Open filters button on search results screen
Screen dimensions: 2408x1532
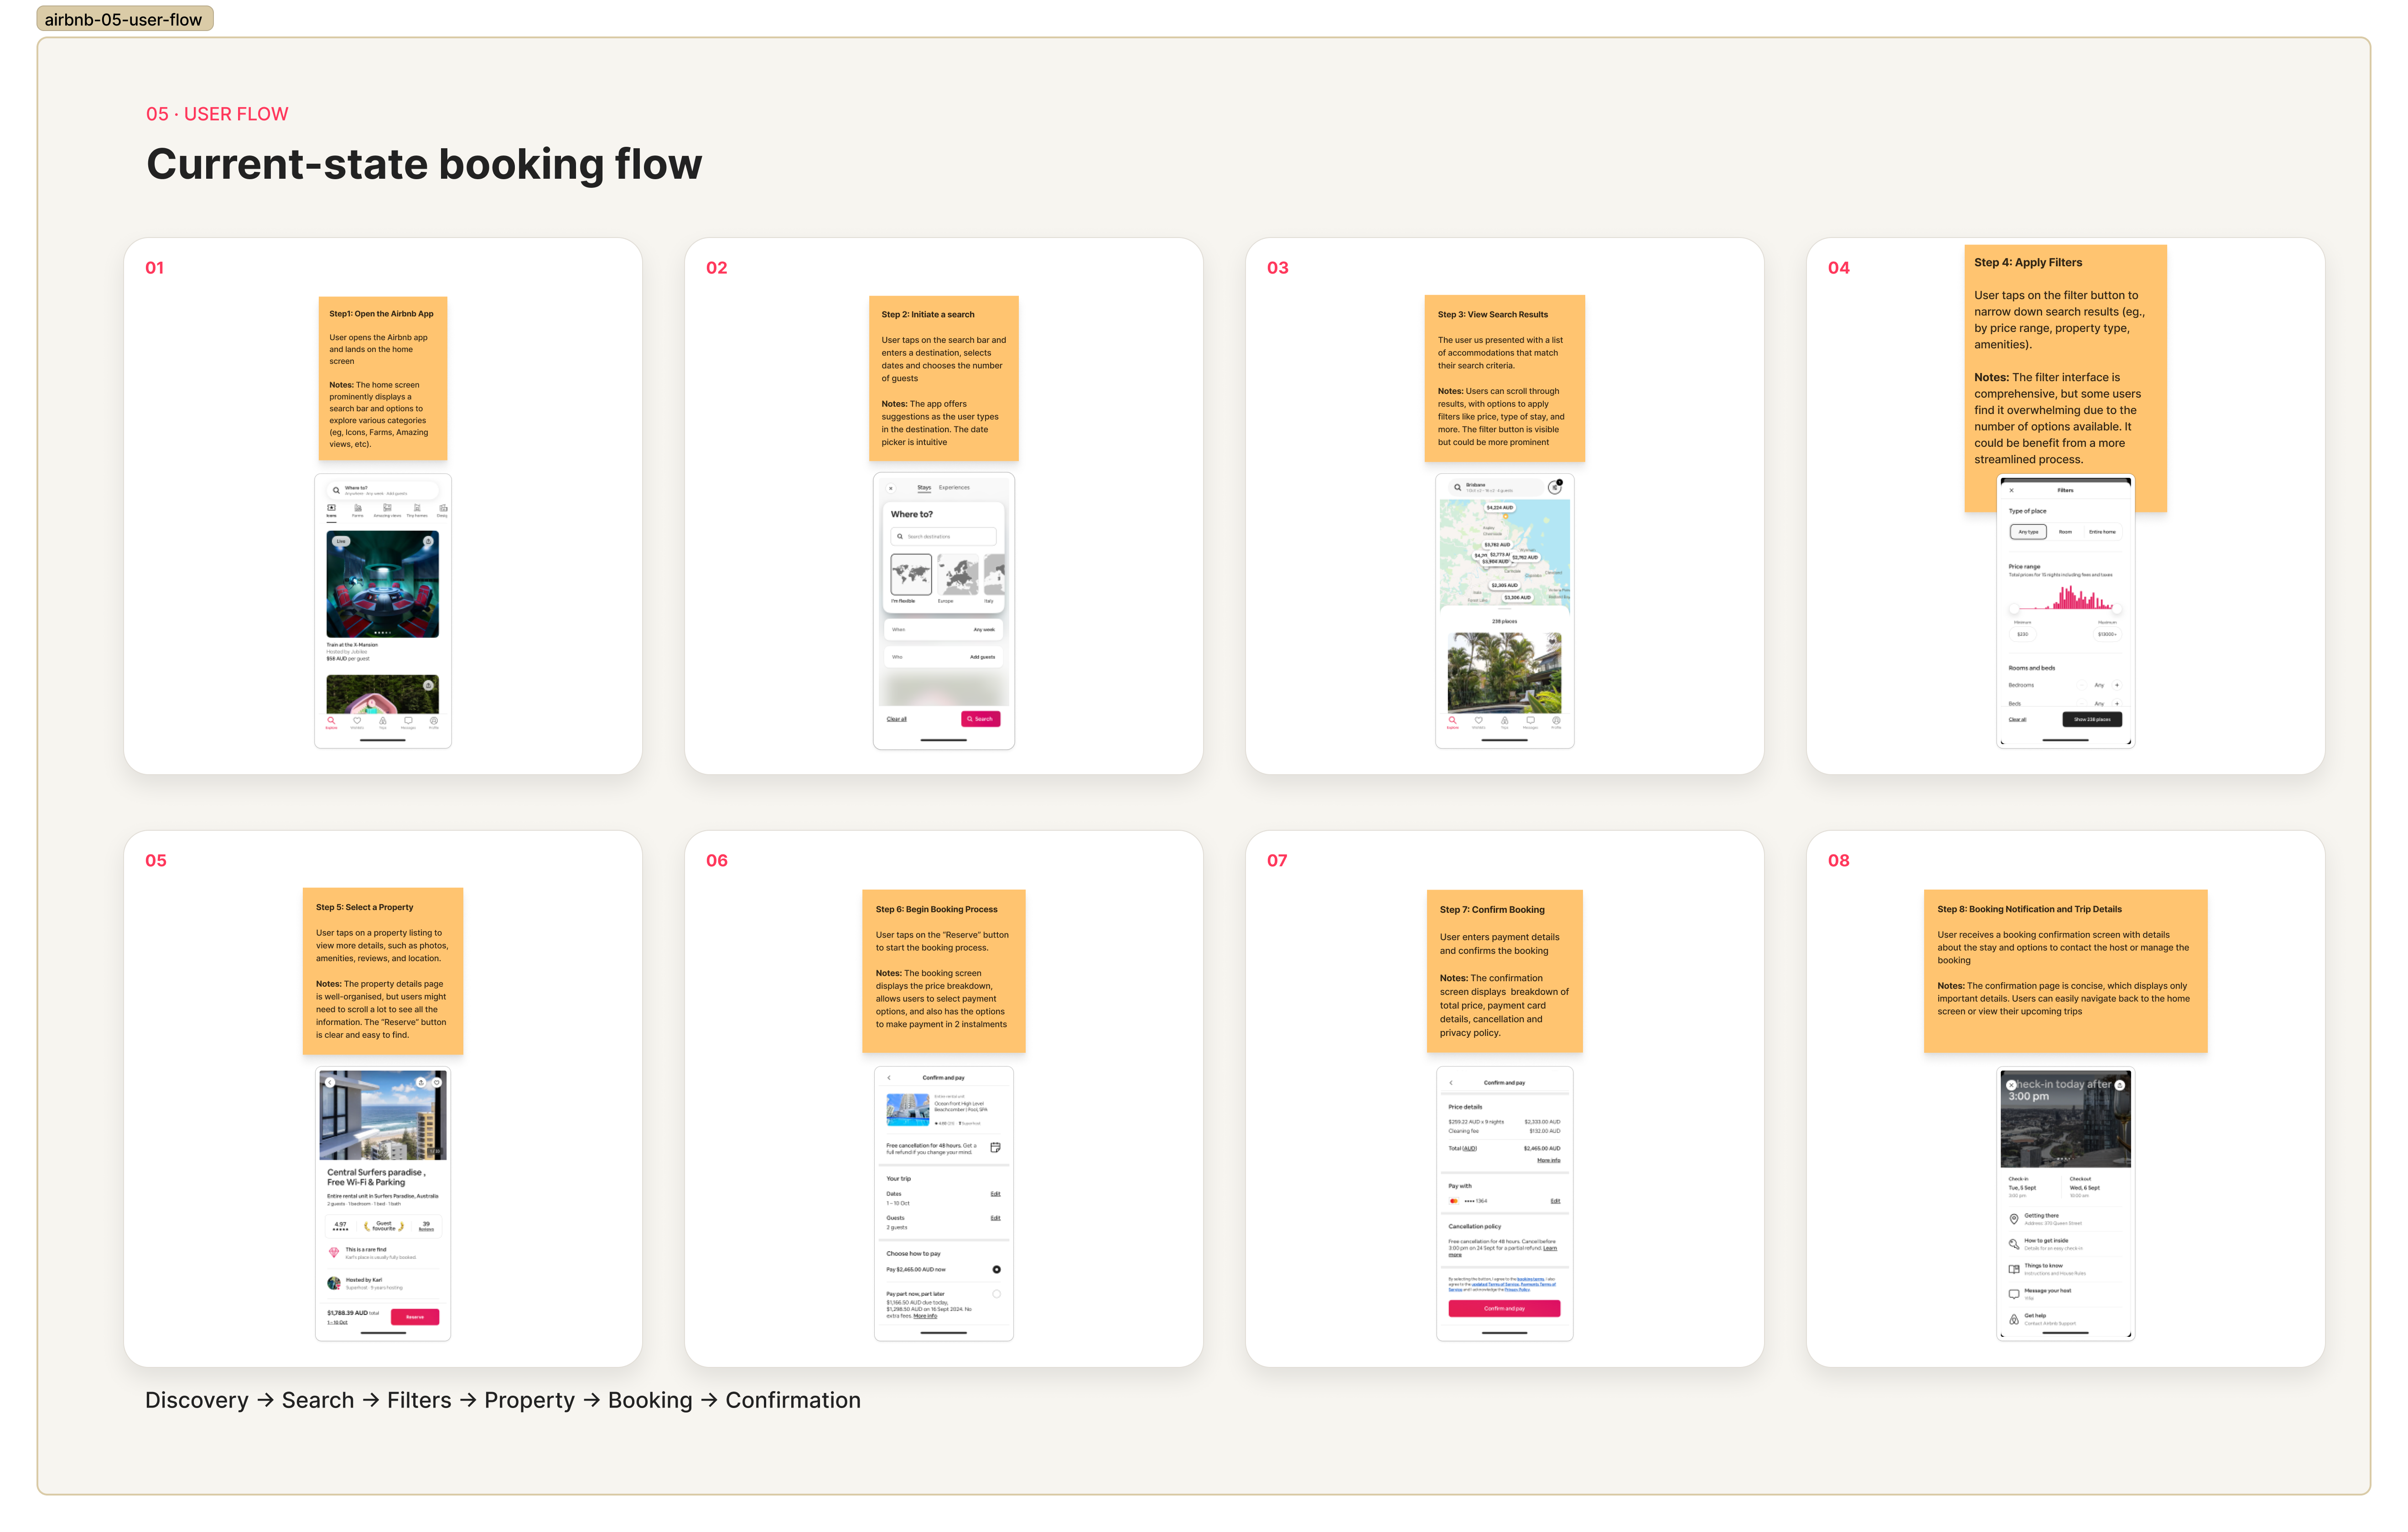(1555, 488)
